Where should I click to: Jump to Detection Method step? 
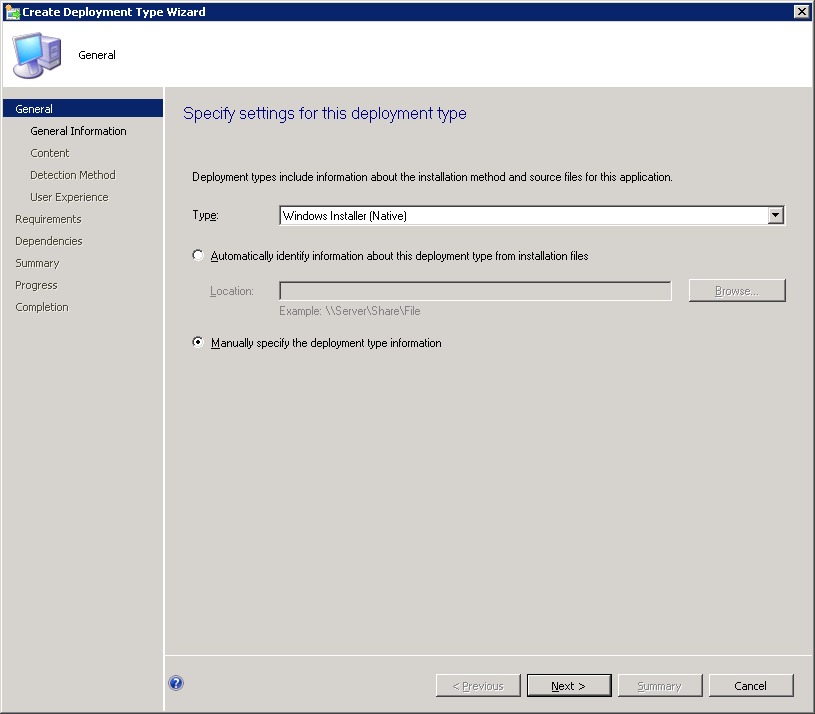point(73,175)
